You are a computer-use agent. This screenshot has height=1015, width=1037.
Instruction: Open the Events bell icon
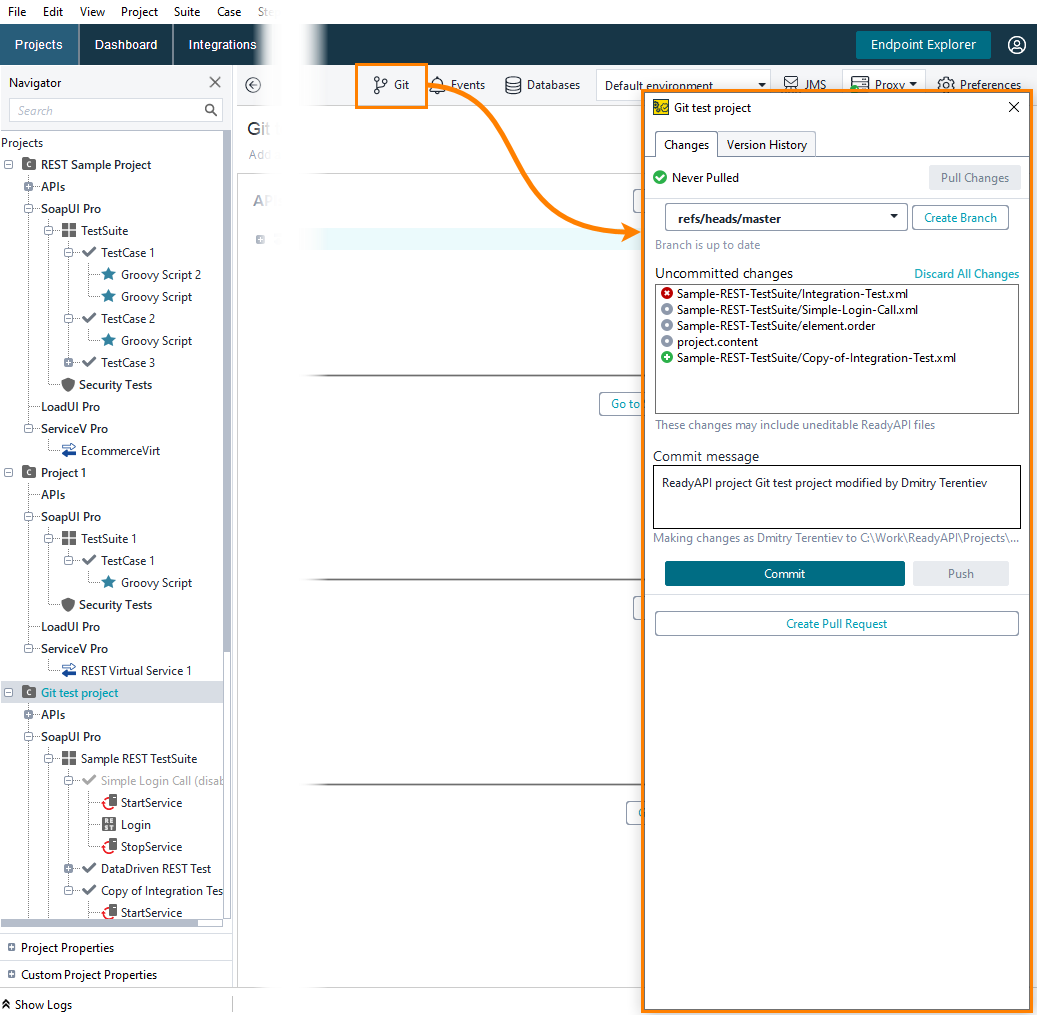[x=437, y=85]
